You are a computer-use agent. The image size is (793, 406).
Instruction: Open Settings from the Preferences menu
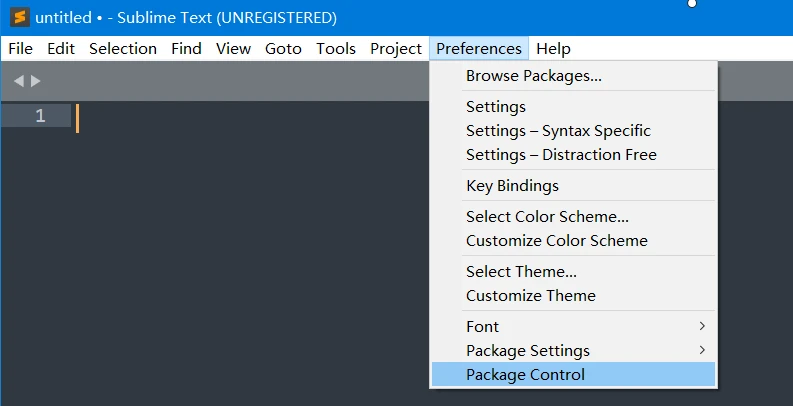click(496, 106)
